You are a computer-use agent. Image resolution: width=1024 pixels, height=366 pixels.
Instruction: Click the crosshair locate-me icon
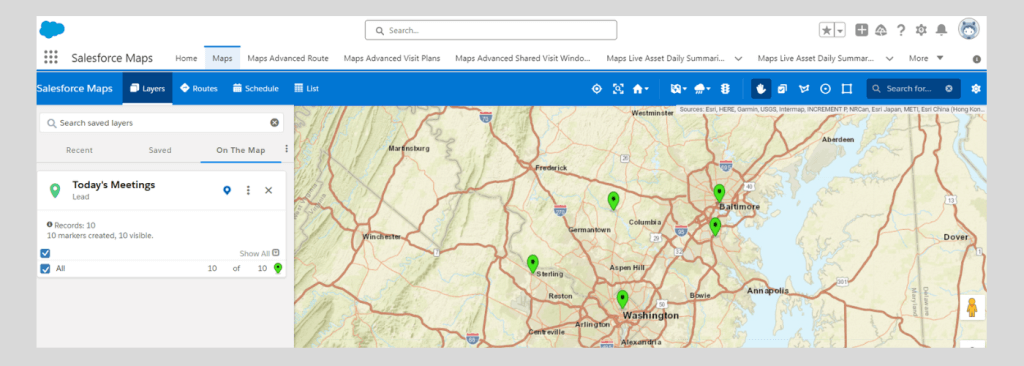tap(596, 89)
